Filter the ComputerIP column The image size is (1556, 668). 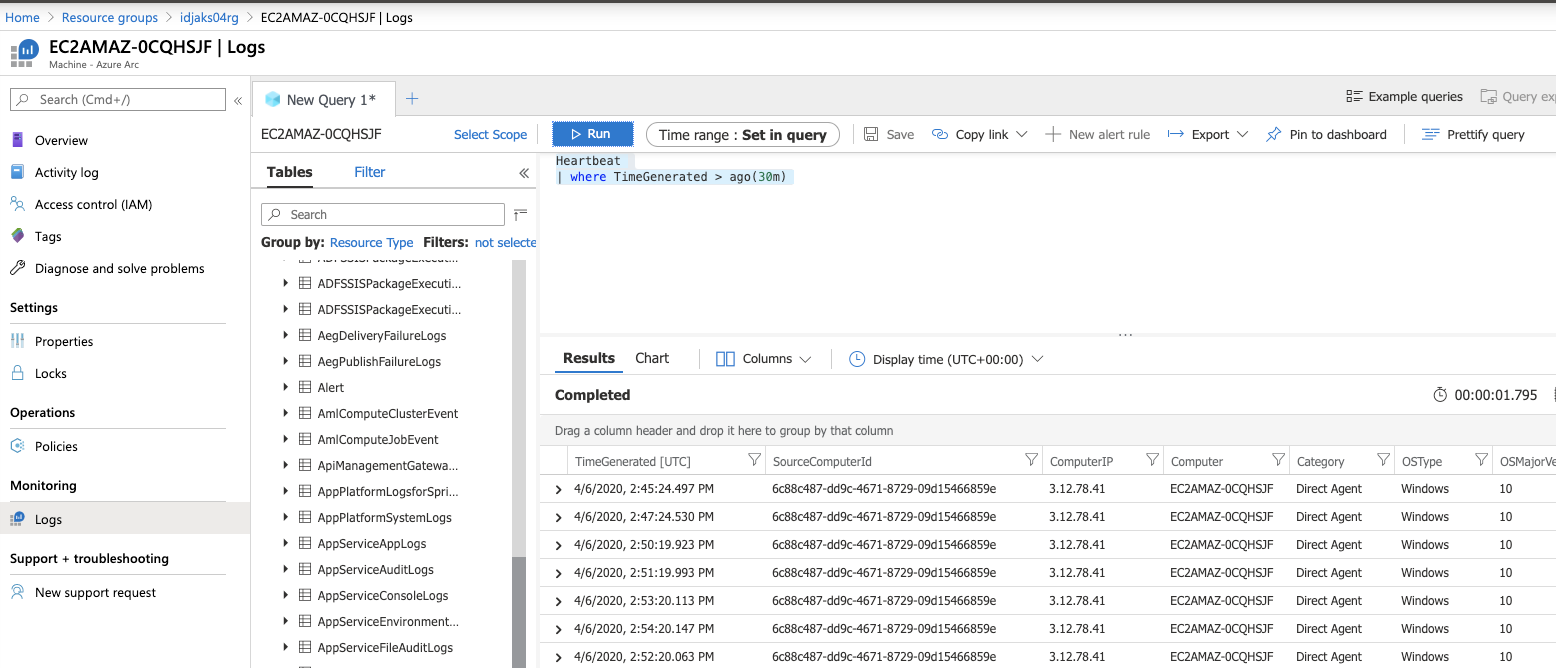(x=1152, y=461)
